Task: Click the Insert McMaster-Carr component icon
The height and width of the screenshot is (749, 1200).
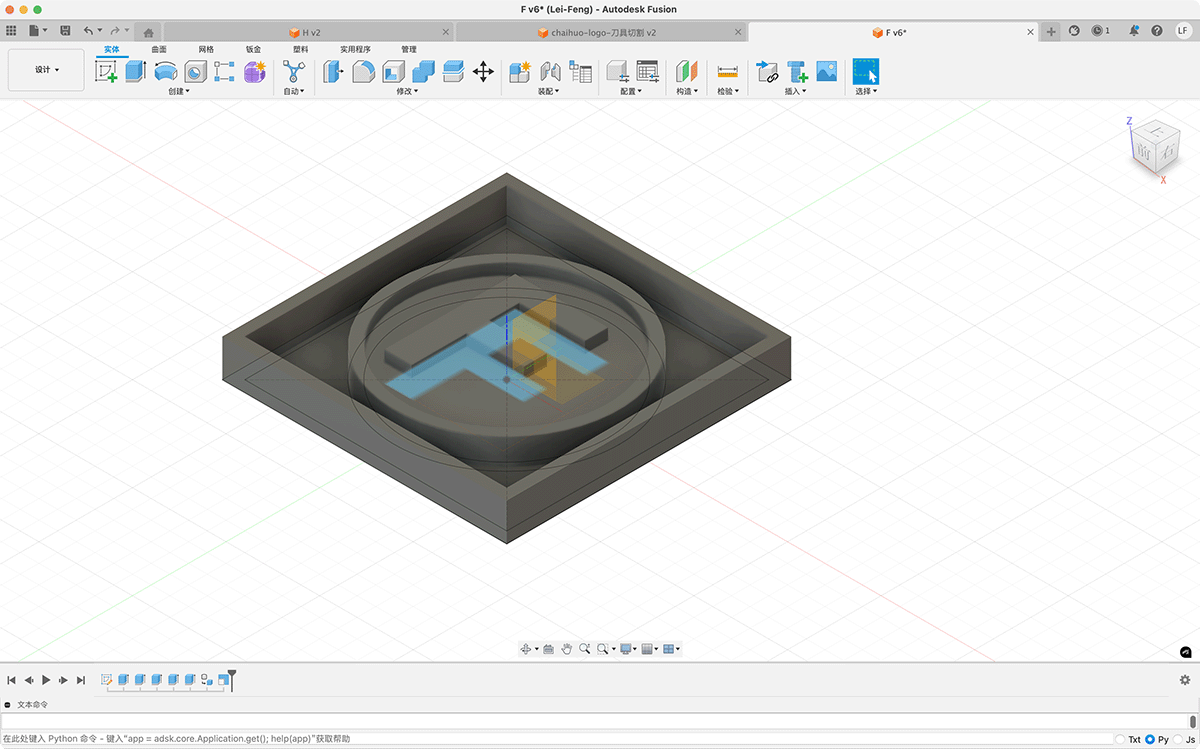Action: 797,71
